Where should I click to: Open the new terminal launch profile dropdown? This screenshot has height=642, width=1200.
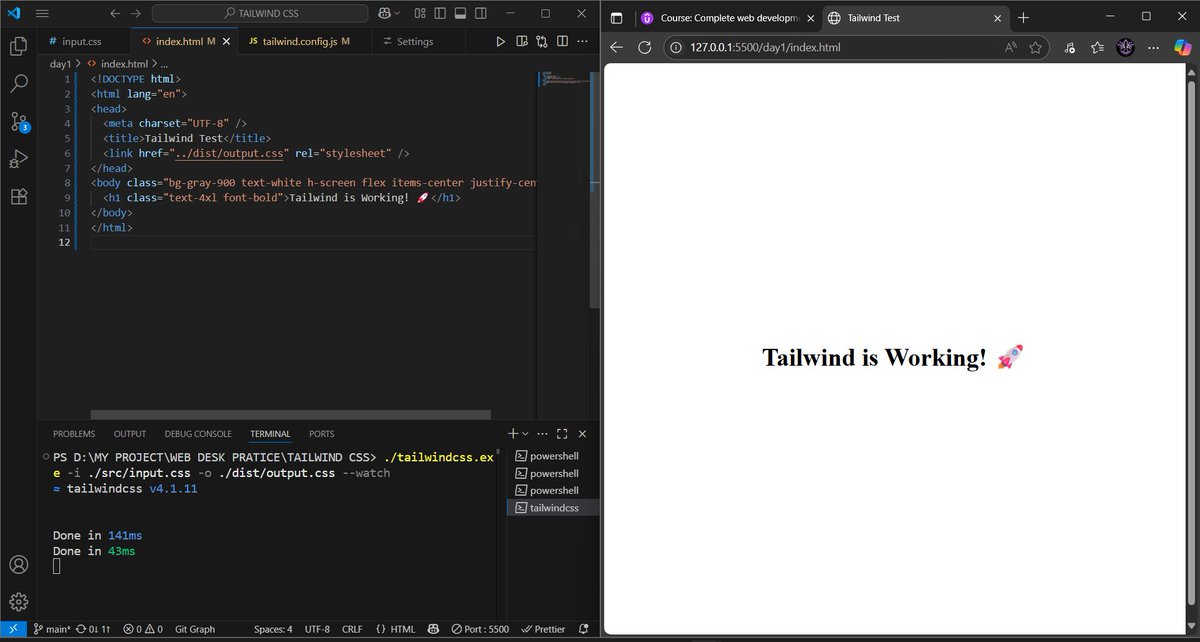point(525,434)
